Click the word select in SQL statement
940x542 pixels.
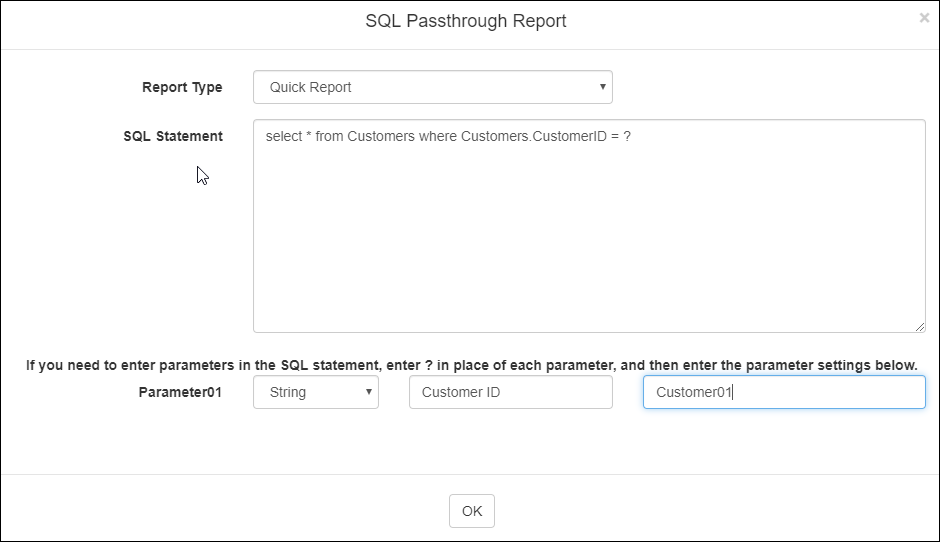284,136
